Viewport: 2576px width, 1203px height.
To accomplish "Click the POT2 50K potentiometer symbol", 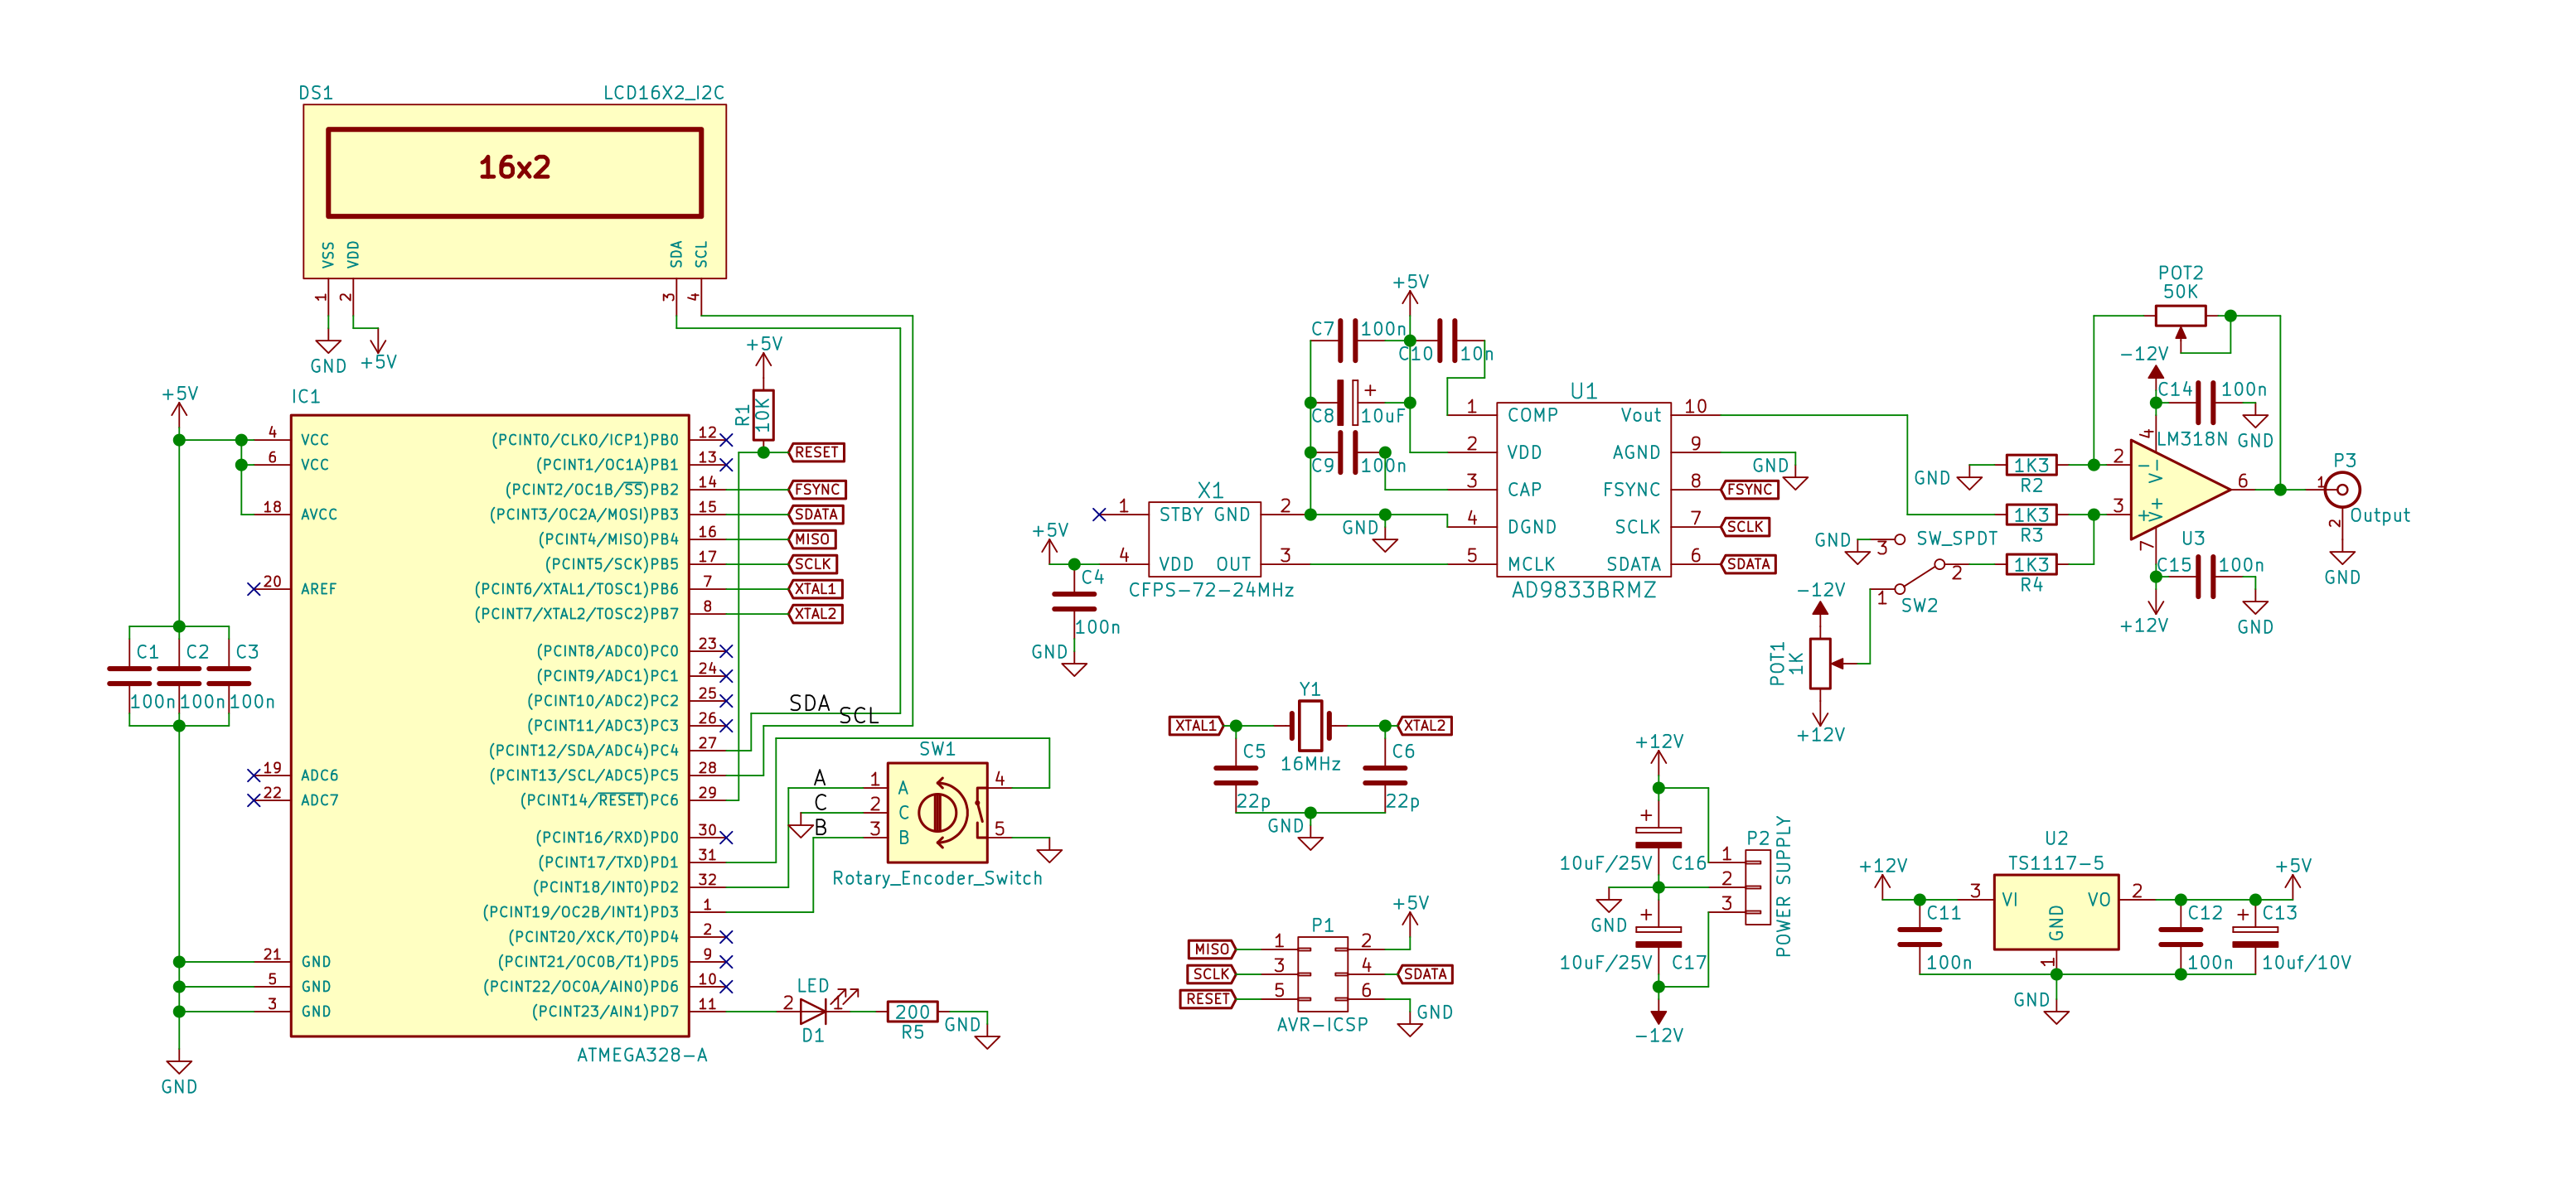I will pyautogui.click(x=2180, y=316).
